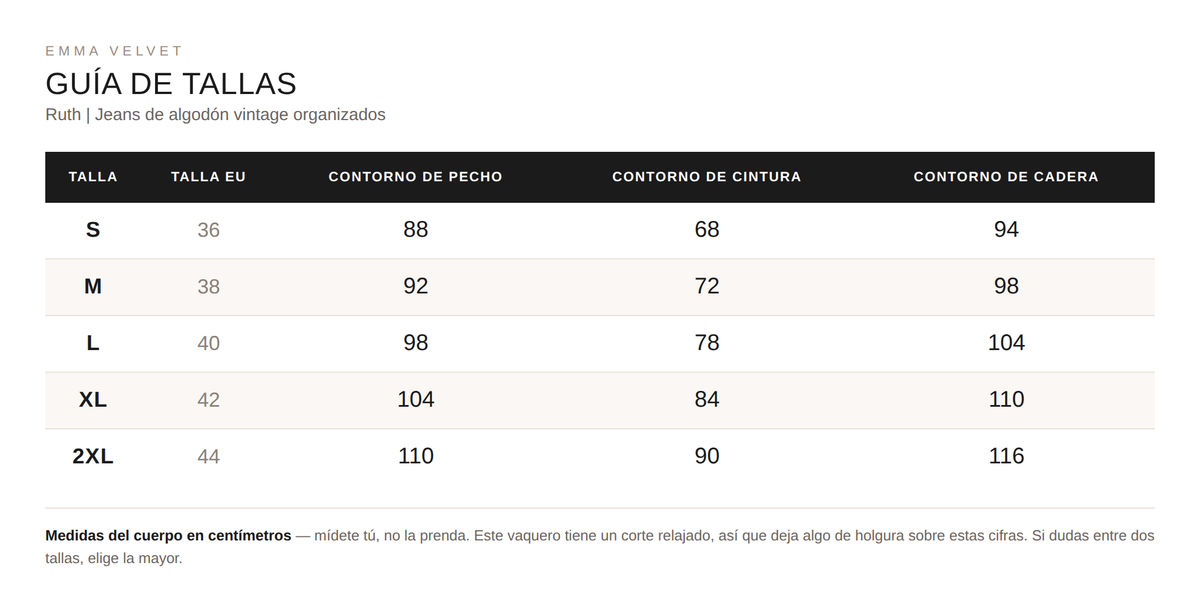Viewport: 1200px width, 605px height.
Task: Click hip value 116 for 2XL
Action: pos(1006,457)
